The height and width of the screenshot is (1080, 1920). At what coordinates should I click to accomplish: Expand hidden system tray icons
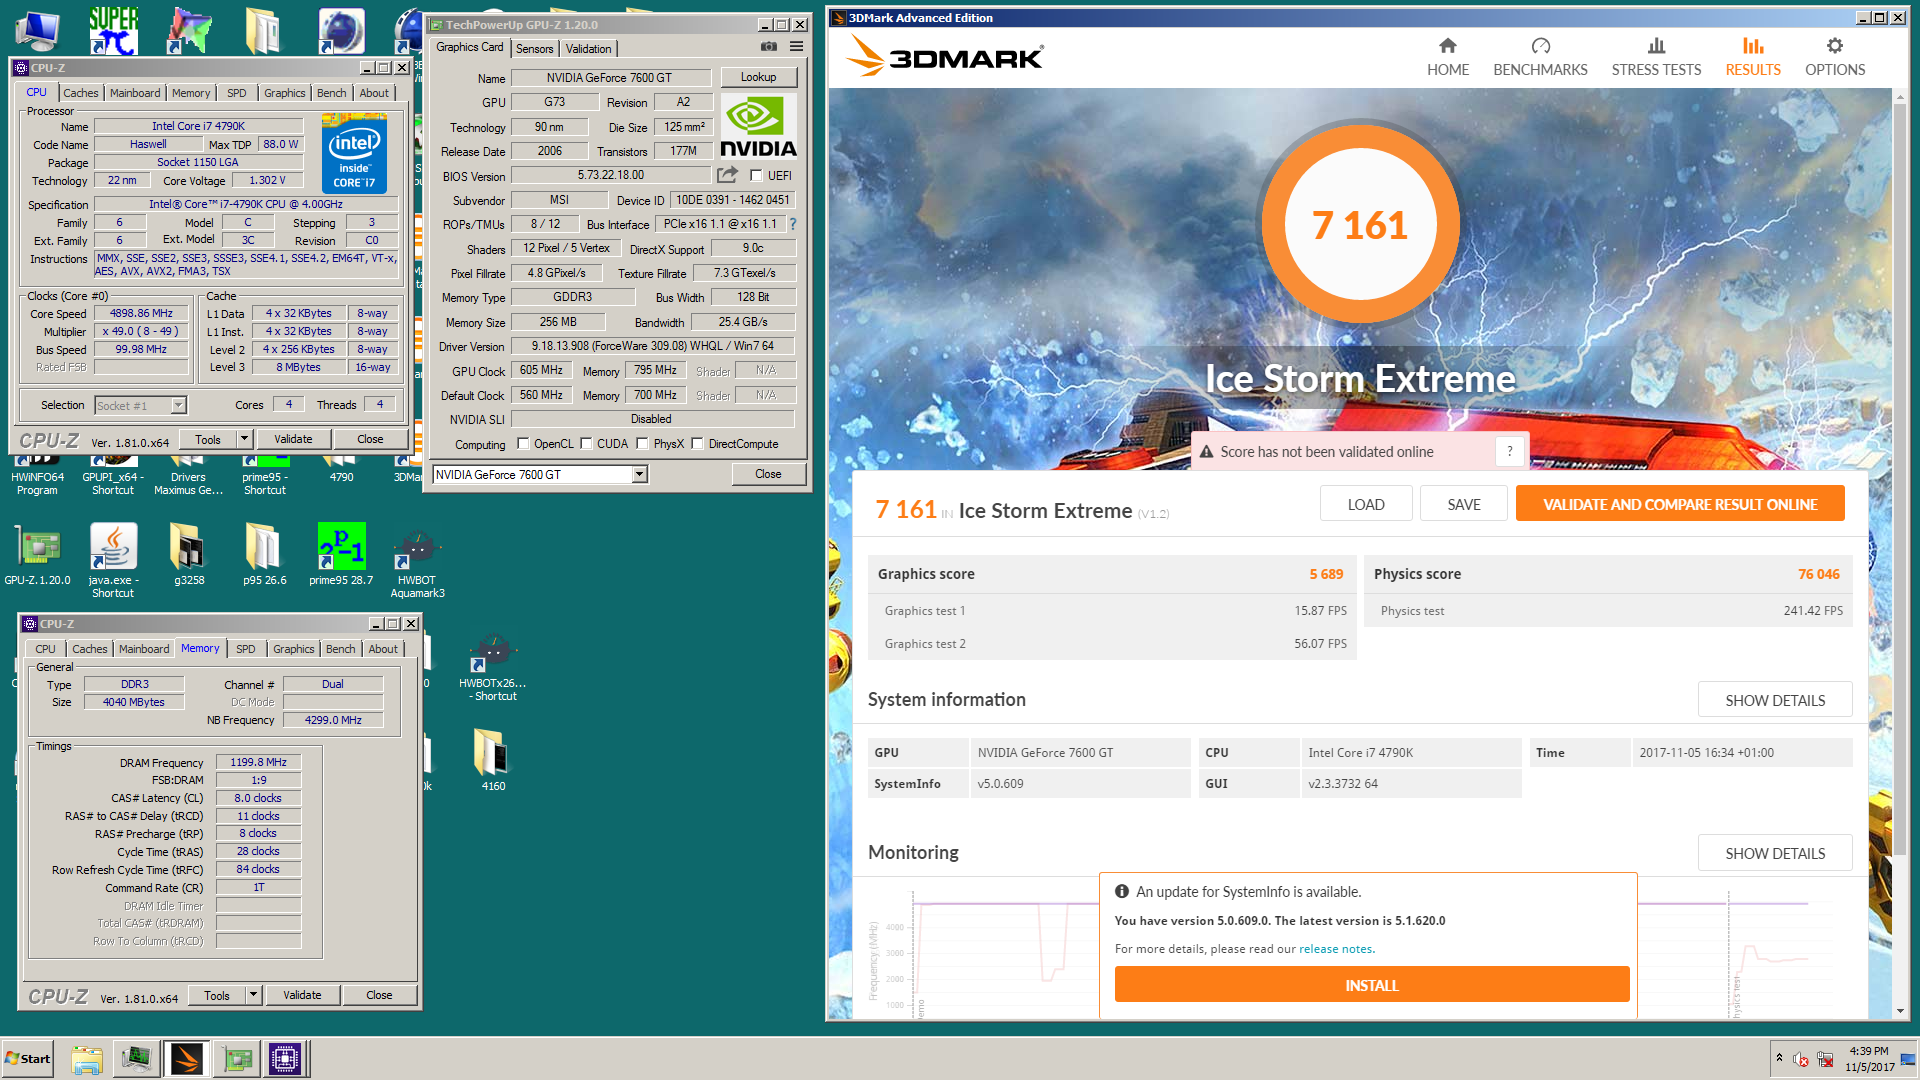click(x=1779, y=1057)
